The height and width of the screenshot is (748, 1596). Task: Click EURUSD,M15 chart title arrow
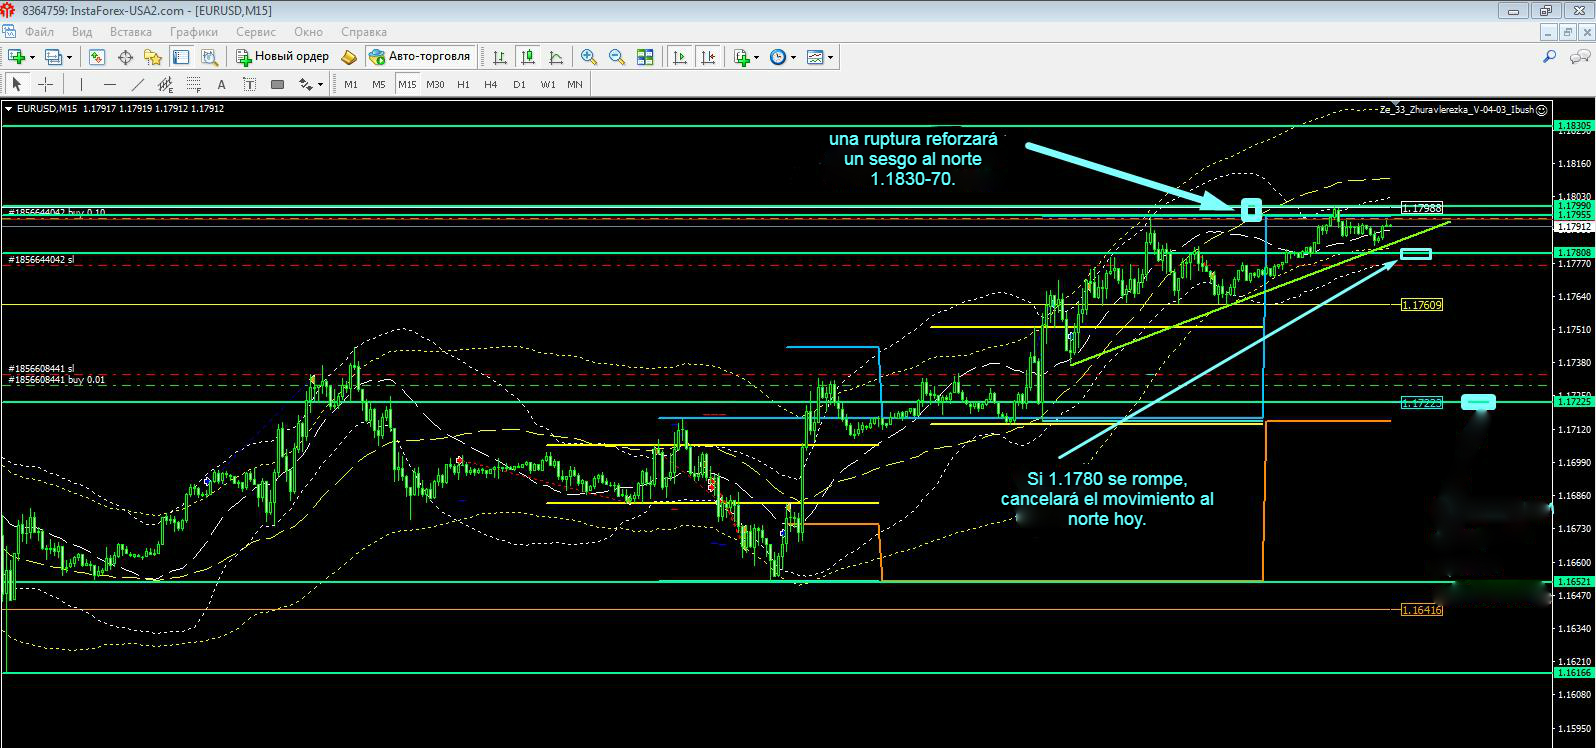click(x=9, y=108)
